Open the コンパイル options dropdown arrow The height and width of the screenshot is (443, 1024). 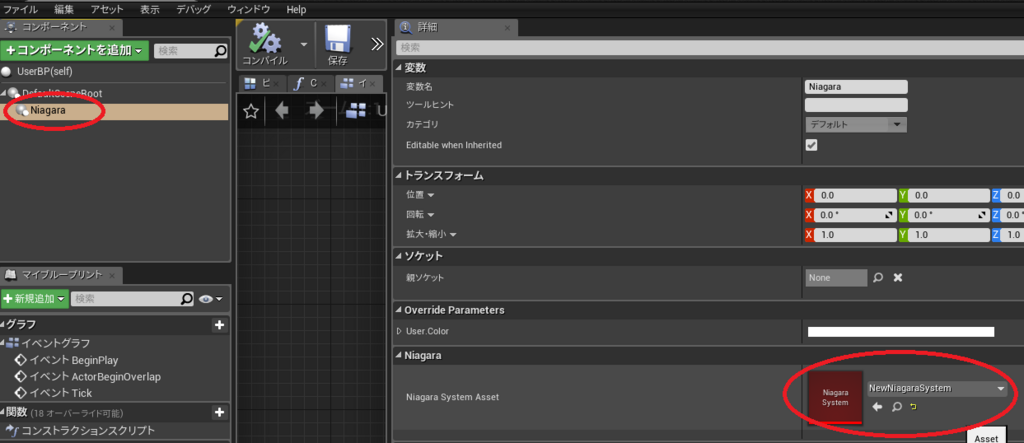tap(304, 44)
